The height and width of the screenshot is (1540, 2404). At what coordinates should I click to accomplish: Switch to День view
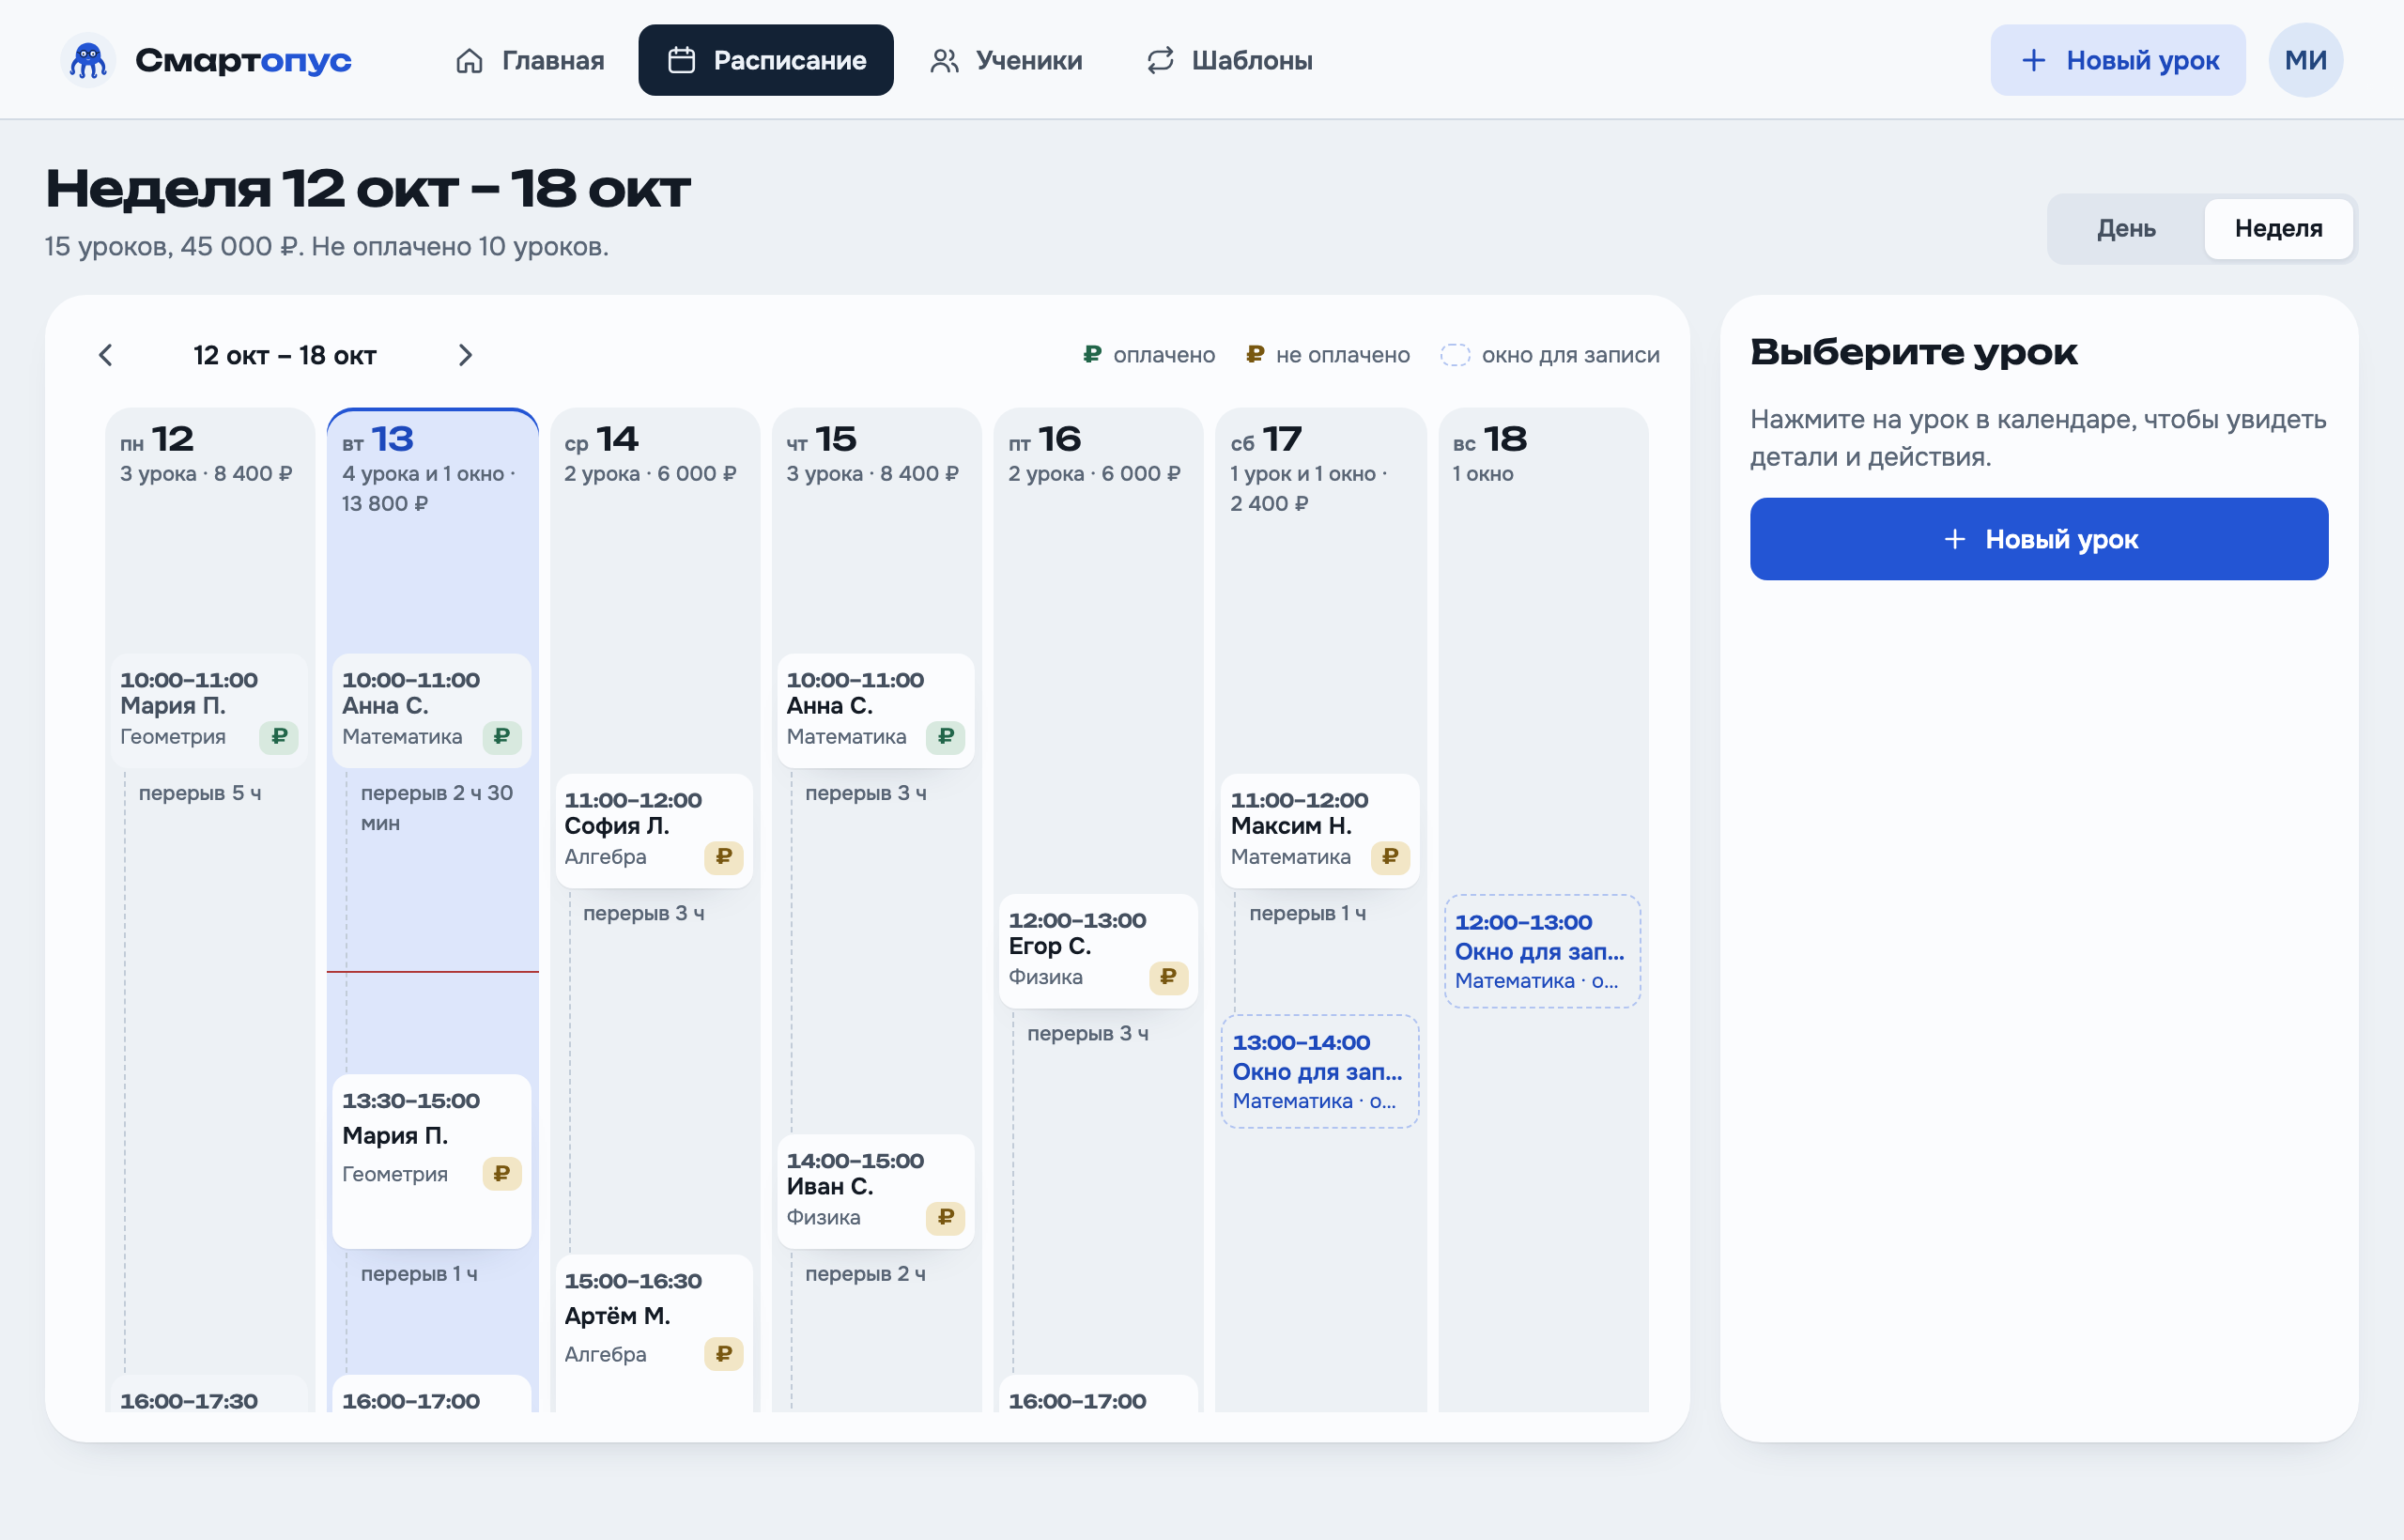2126,228
